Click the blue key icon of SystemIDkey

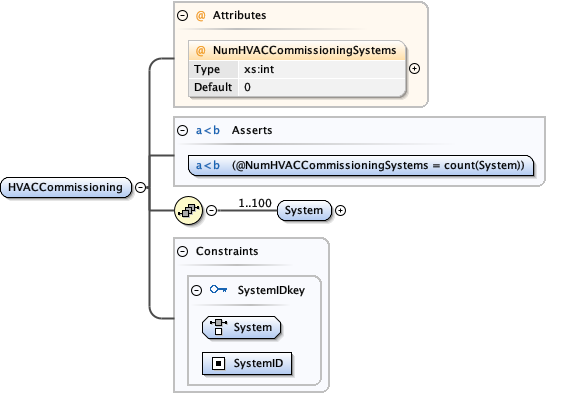218,289
